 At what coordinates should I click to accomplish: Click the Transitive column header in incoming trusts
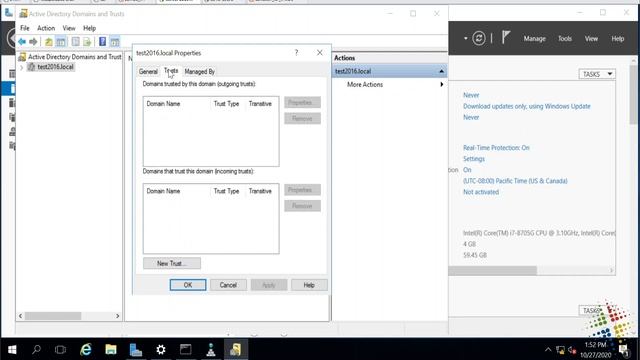click(x=260, y=191)
